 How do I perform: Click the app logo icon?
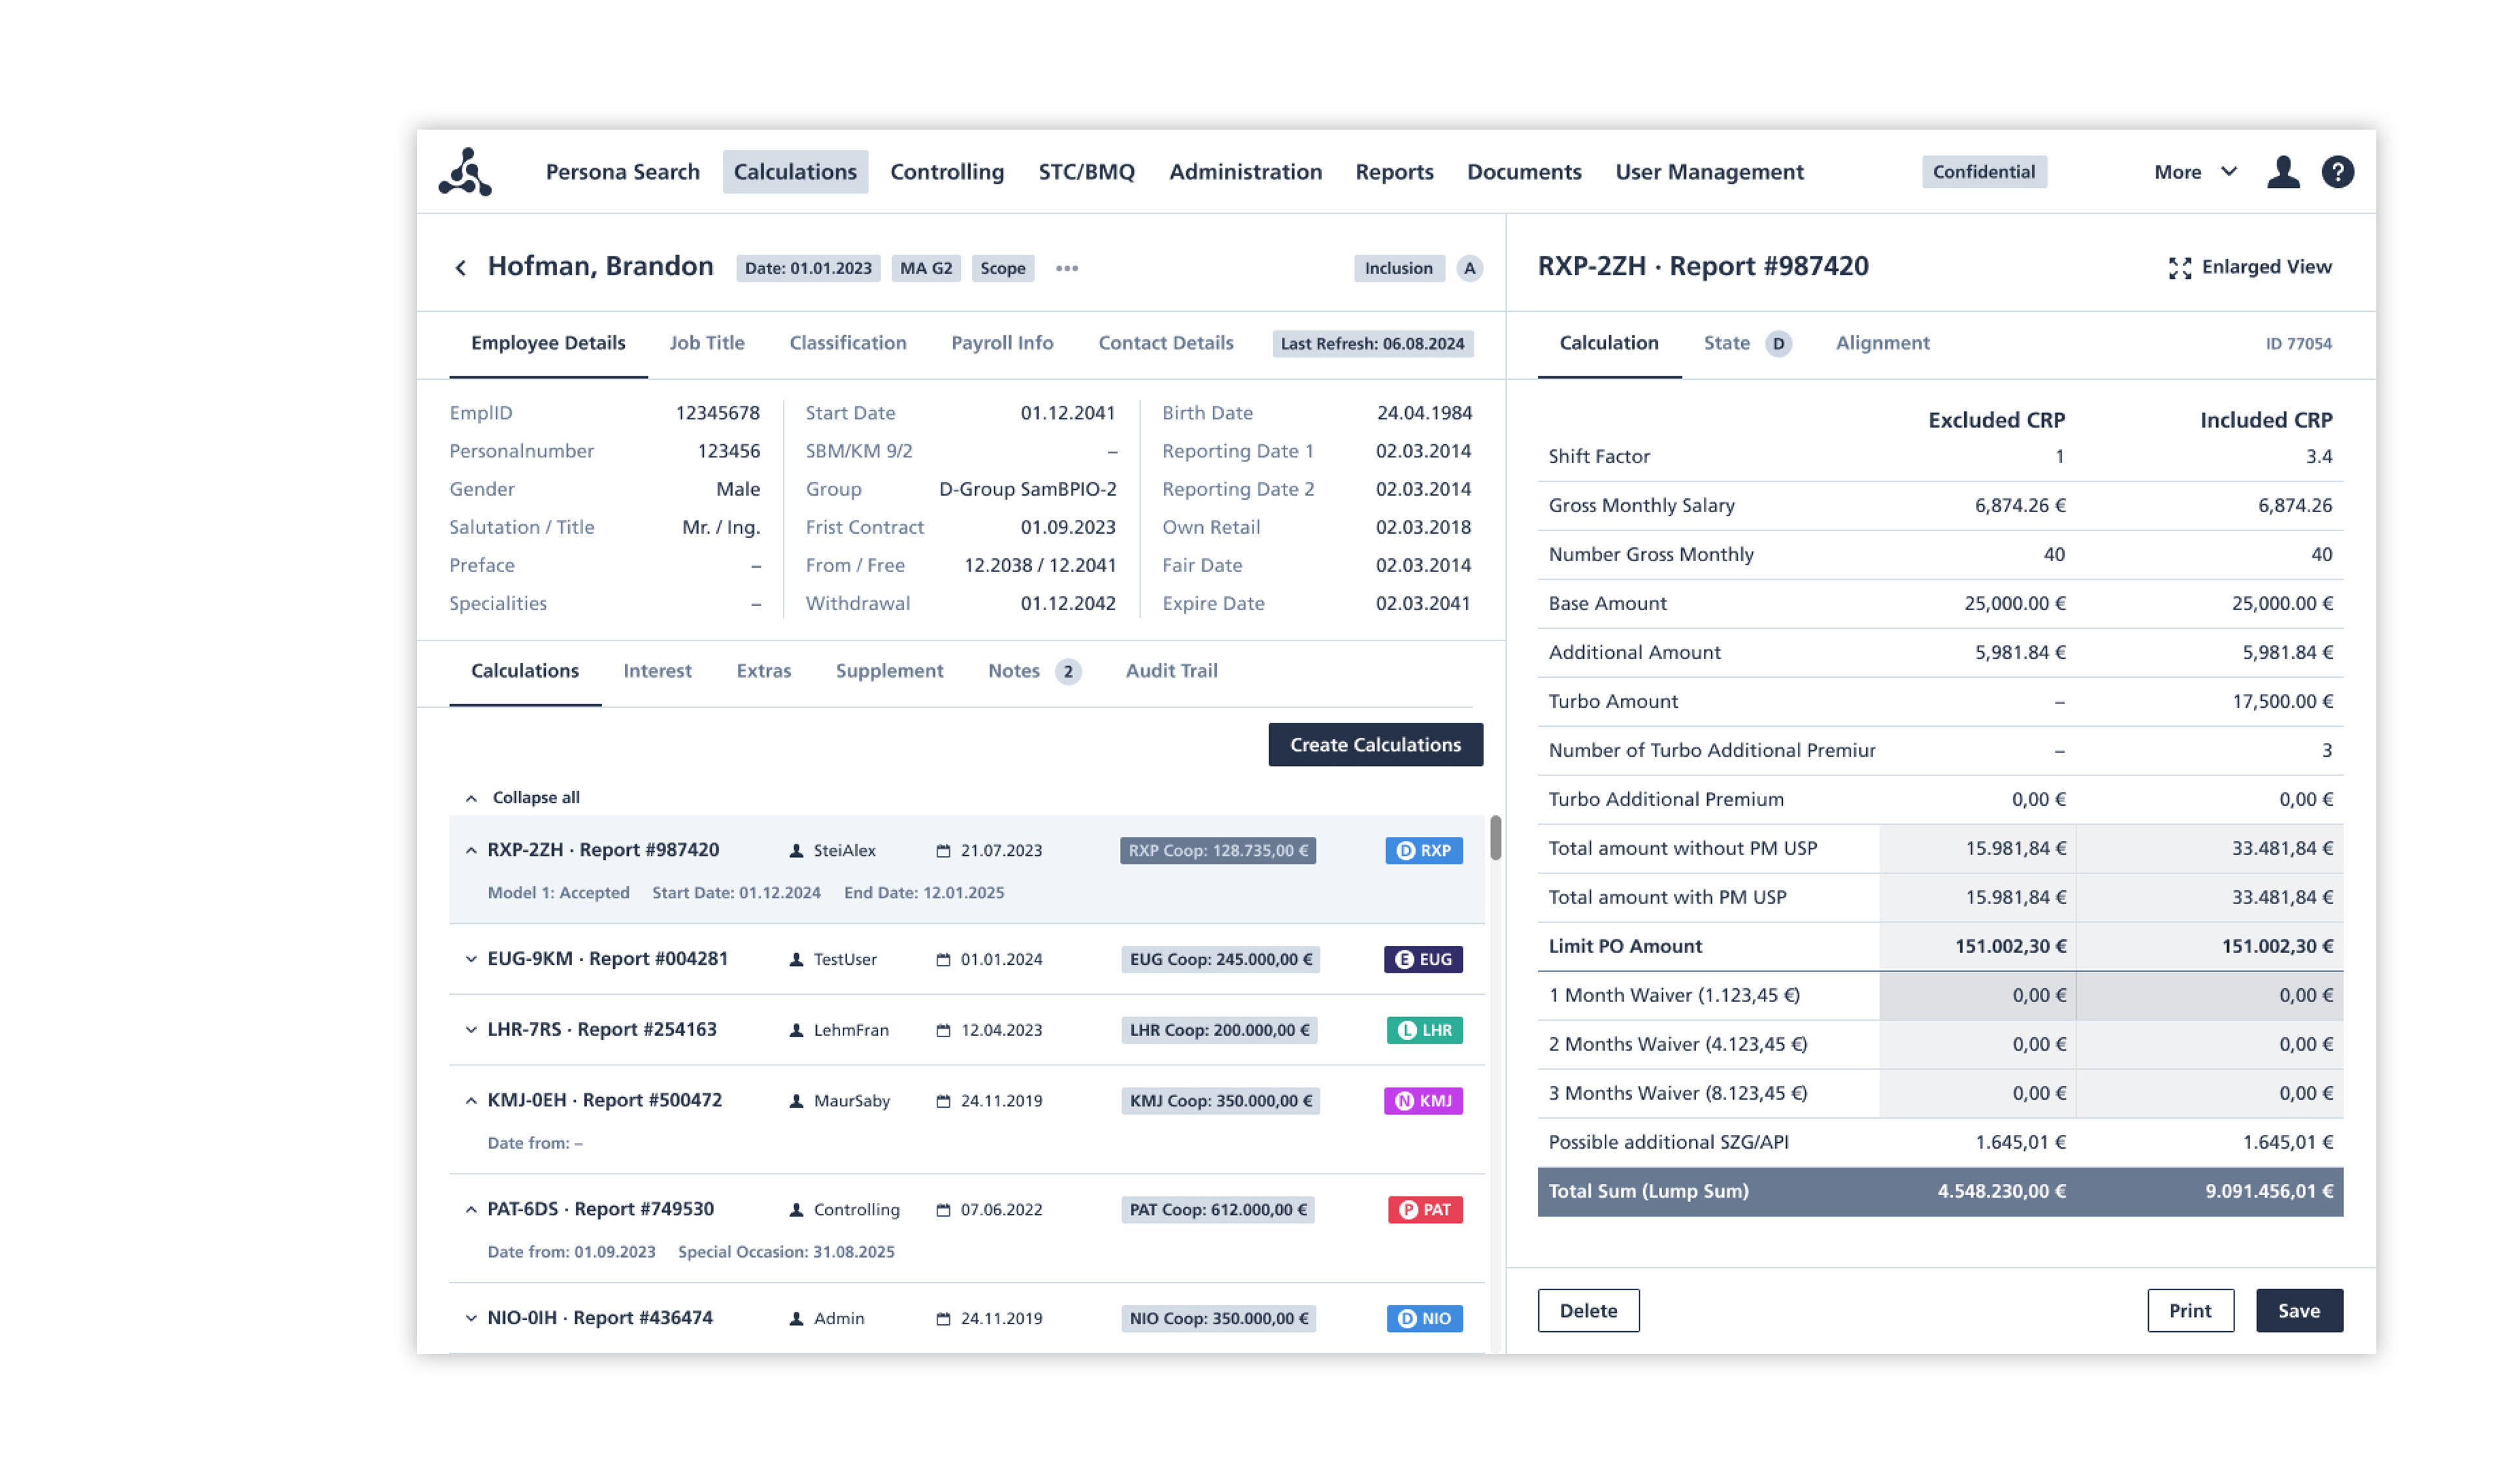[465, 172]
